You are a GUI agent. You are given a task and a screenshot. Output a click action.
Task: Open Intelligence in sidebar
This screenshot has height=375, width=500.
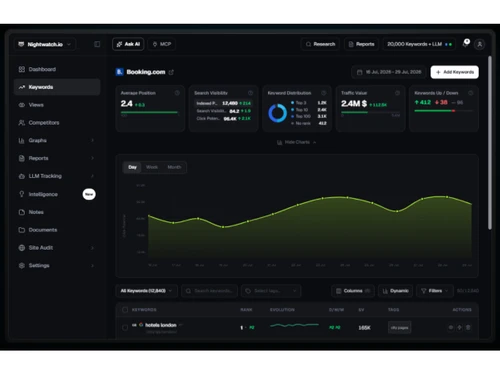coord(57,194)
